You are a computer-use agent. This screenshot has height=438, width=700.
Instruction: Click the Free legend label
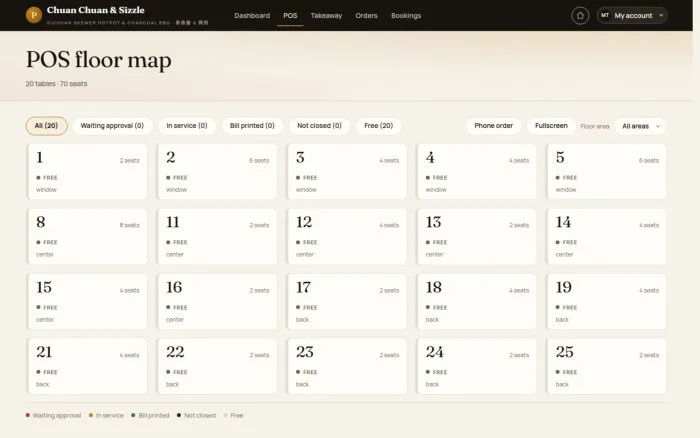(237, 415)
